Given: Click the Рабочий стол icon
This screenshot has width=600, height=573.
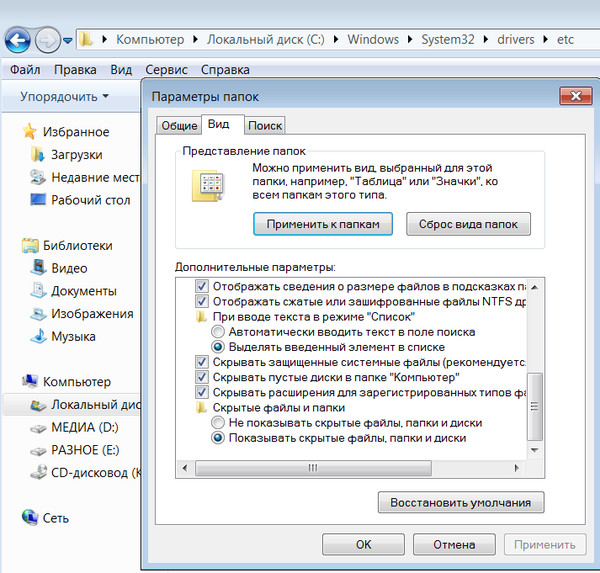Looking at the screenshot, I should click(38, 199).
